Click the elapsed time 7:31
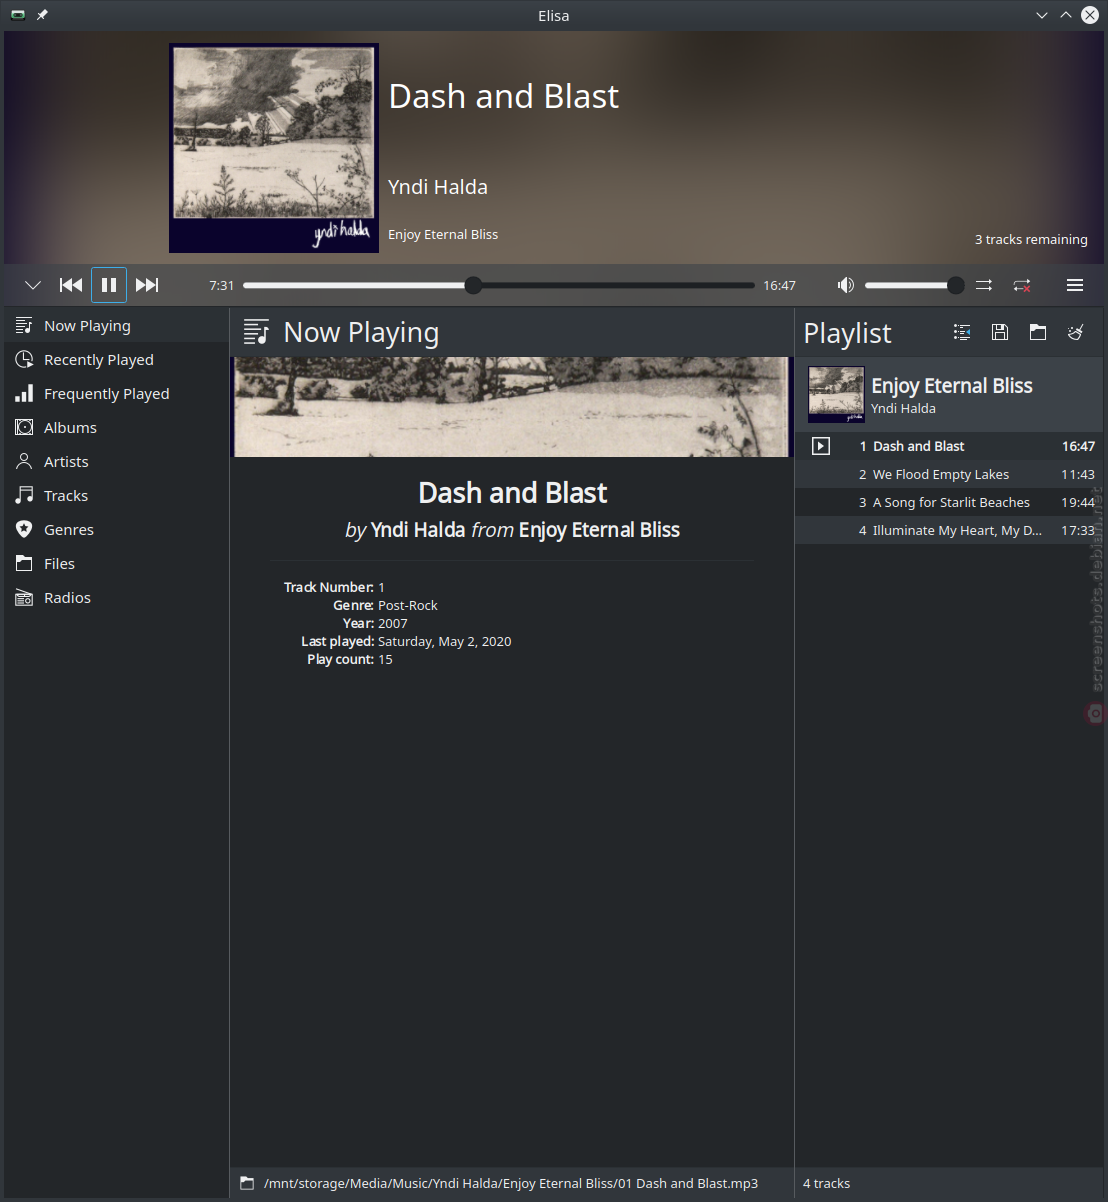 tap(222, 286)
